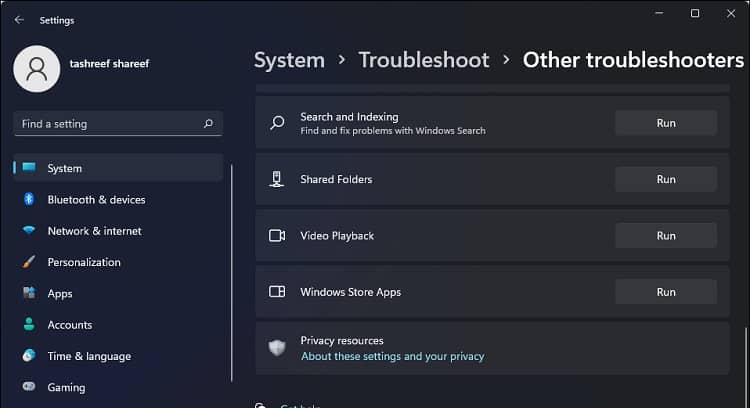The width and height of the screenshot is (750, 408).
Task: Select the Network wifi icon
Action: pos(29,231)
